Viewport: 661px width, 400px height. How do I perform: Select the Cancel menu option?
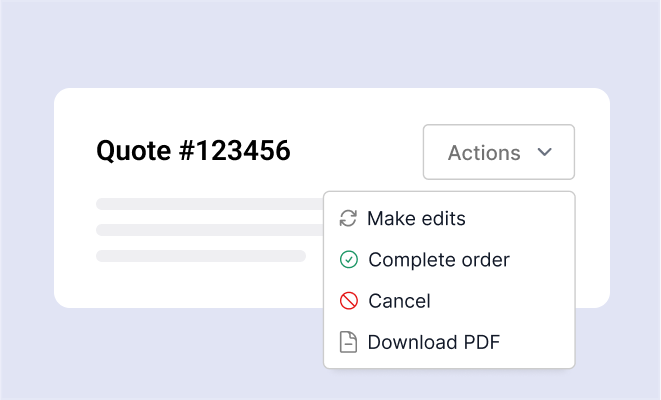coord(399,301)
